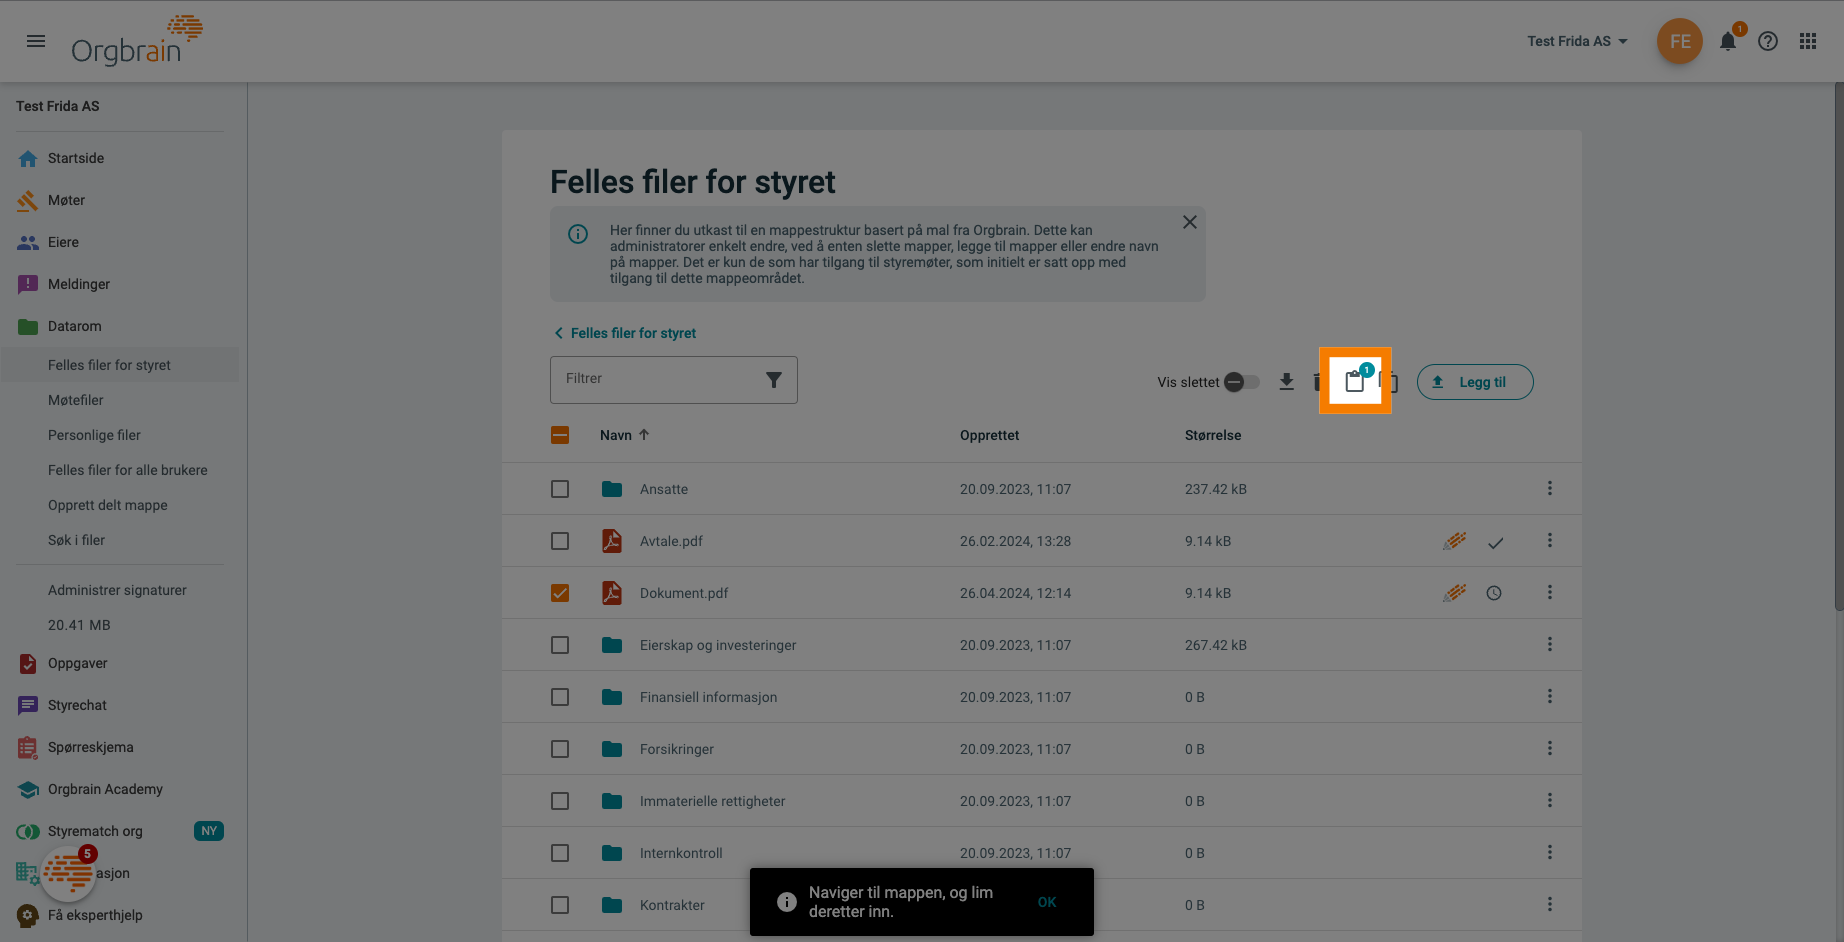Open more options for Forsikringer

click(1550, 748)
